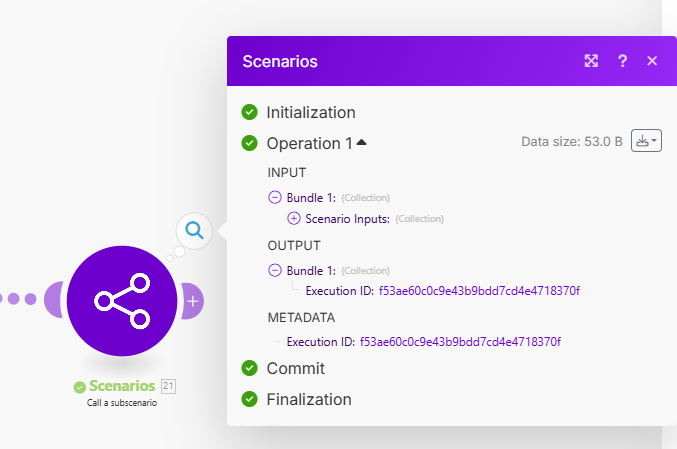The image size is (677, 449).
Task: Expand the Scenario Inputs collection
Action: point(293,218)
